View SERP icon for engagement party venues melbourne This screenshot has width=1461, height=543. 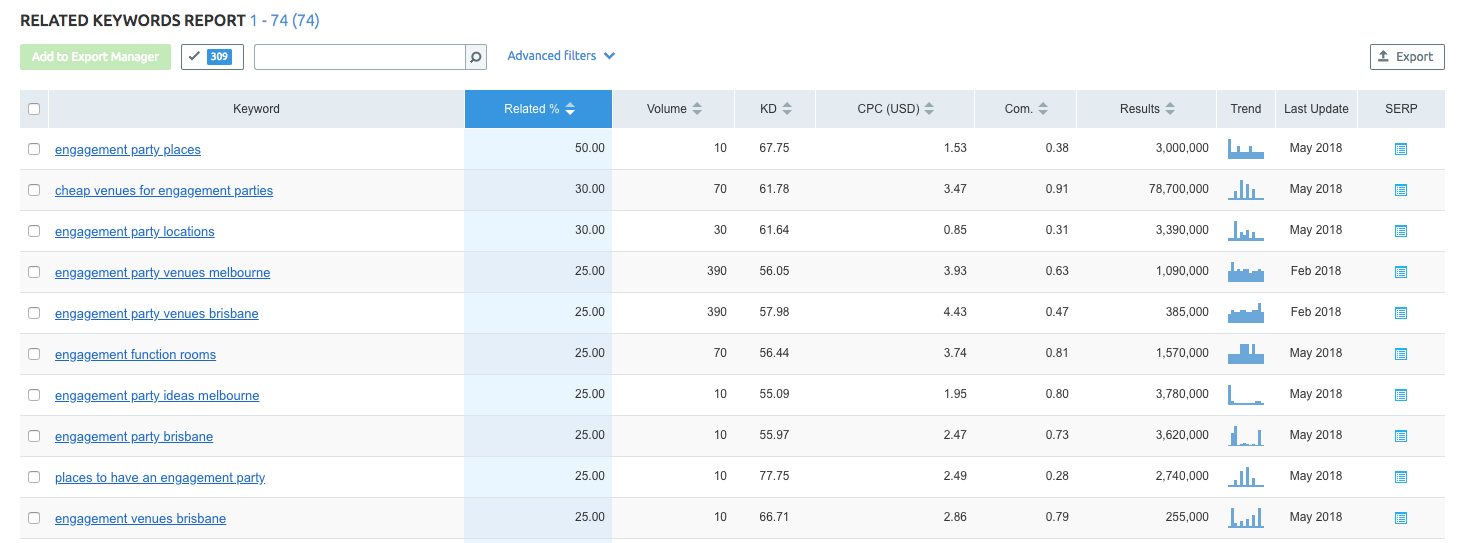pos(1400,272)
